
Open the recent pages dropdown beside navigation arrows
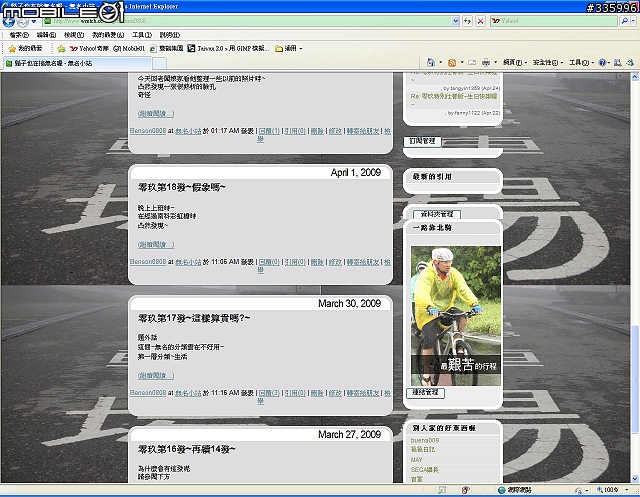click(34, 22)
